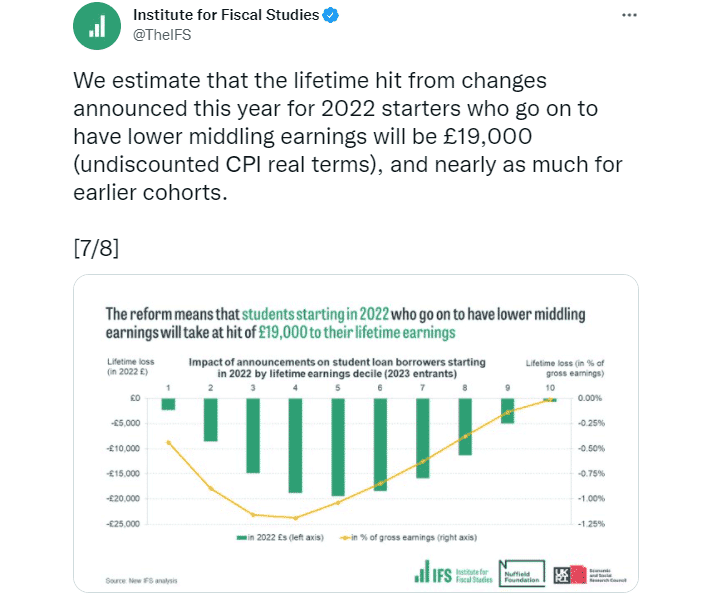Click the @TheIFS handle
The width and height of the screenshot is (713, 600).
pyautogui.click(x=162, y=35)
